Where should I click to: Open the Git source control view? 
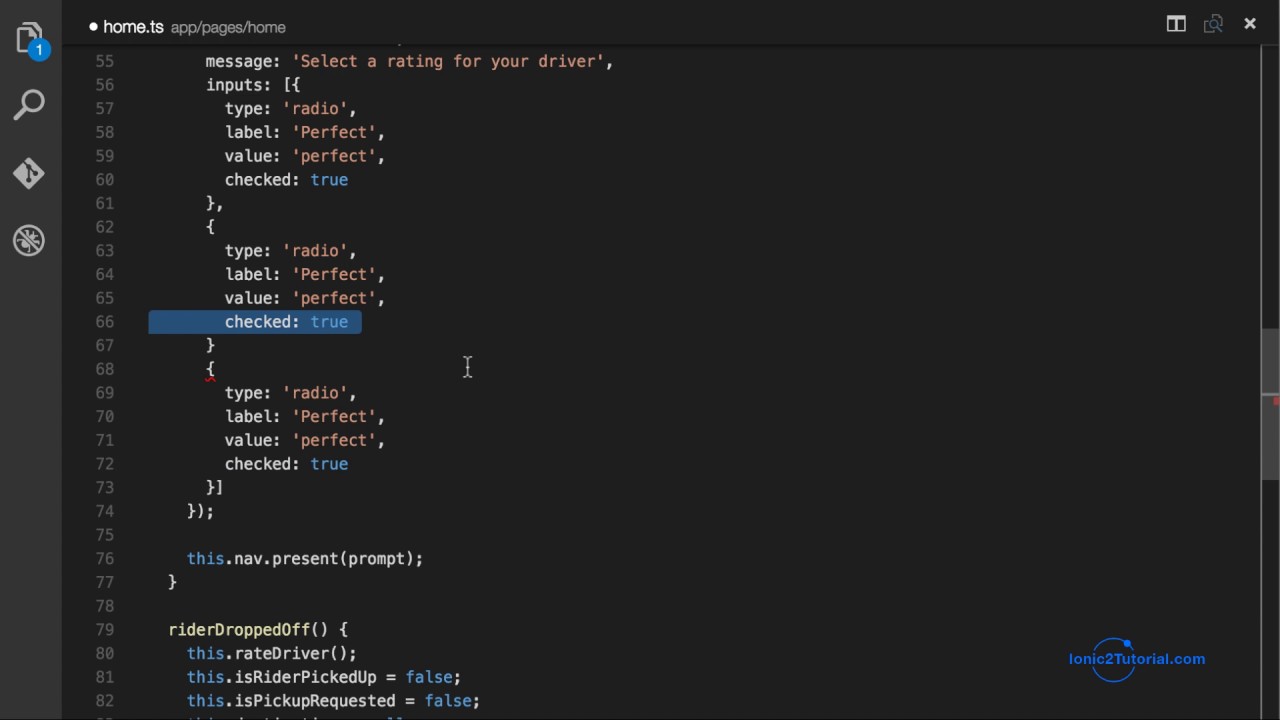[x=29, y=173]
